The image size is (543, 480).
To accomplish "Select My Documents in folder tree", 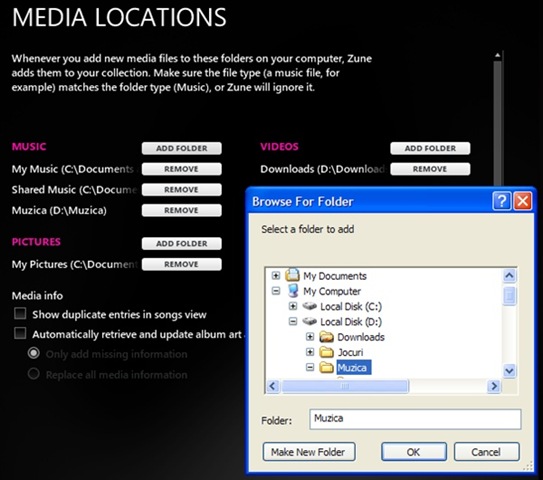I will 335,276.
